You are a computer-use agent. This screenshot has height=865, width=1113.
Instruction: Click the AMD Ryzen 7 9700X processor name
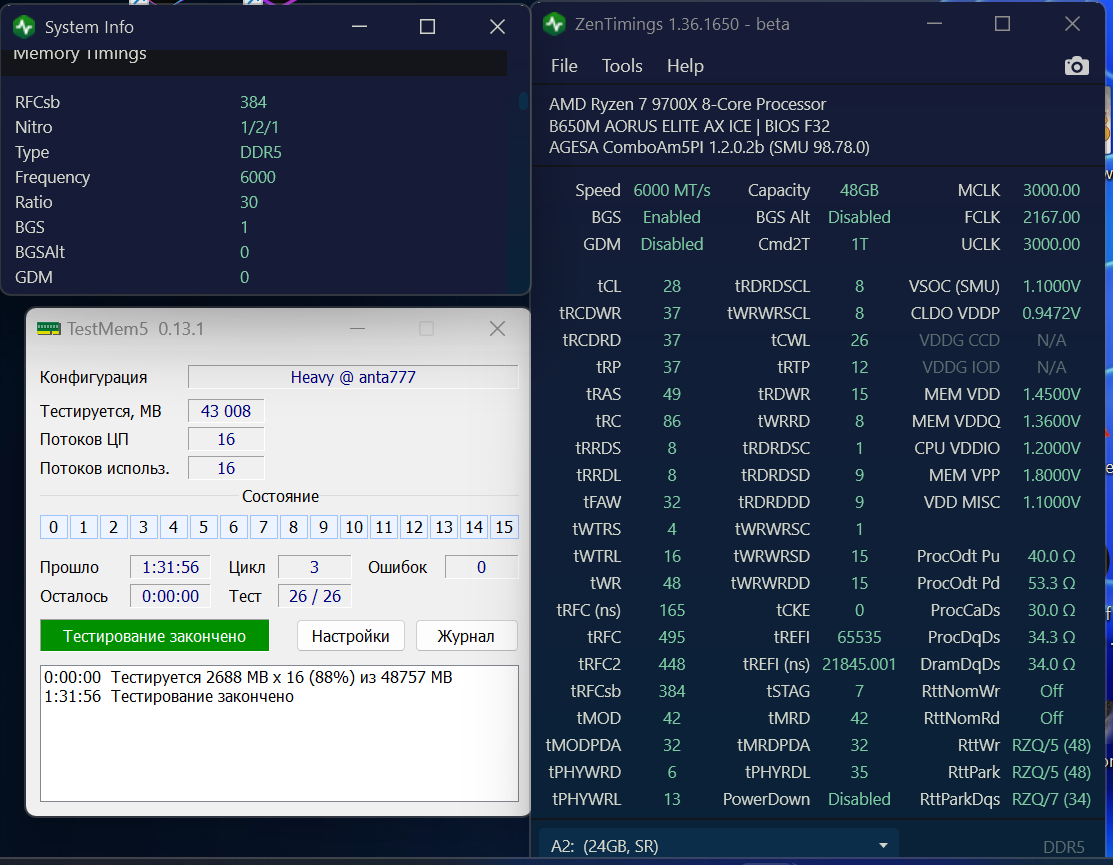click(687, 104)
